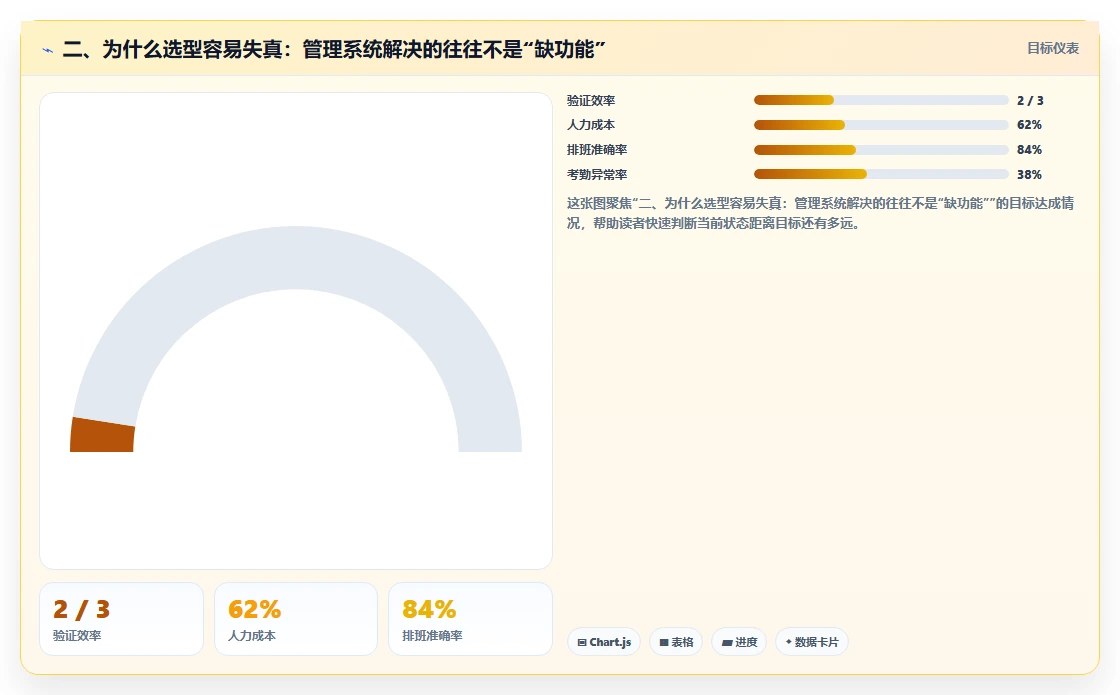This screenshot has width=1120, height=695.
Task: Select the 62% 人力成本 data card
Action: tap(296, 619)
